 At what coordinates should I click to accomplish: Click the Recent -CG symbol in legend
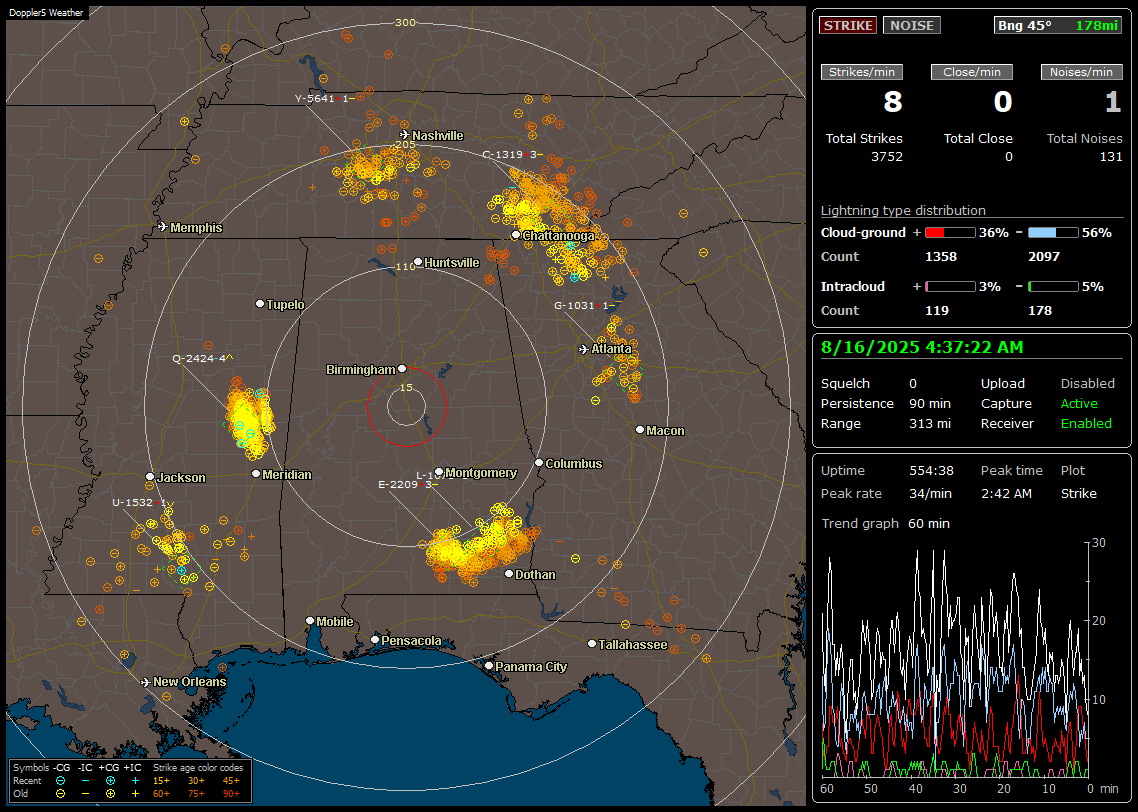60,781
